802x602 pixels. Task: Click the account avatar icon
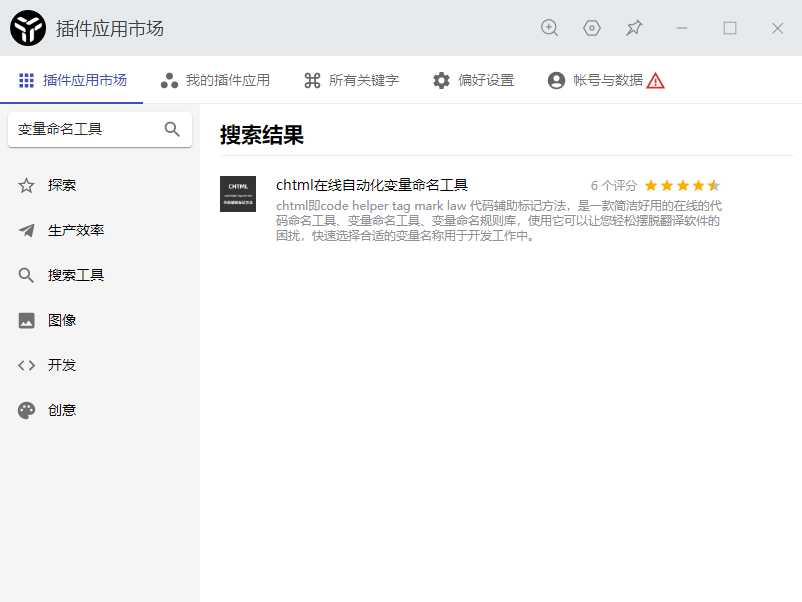click(556, 80)
